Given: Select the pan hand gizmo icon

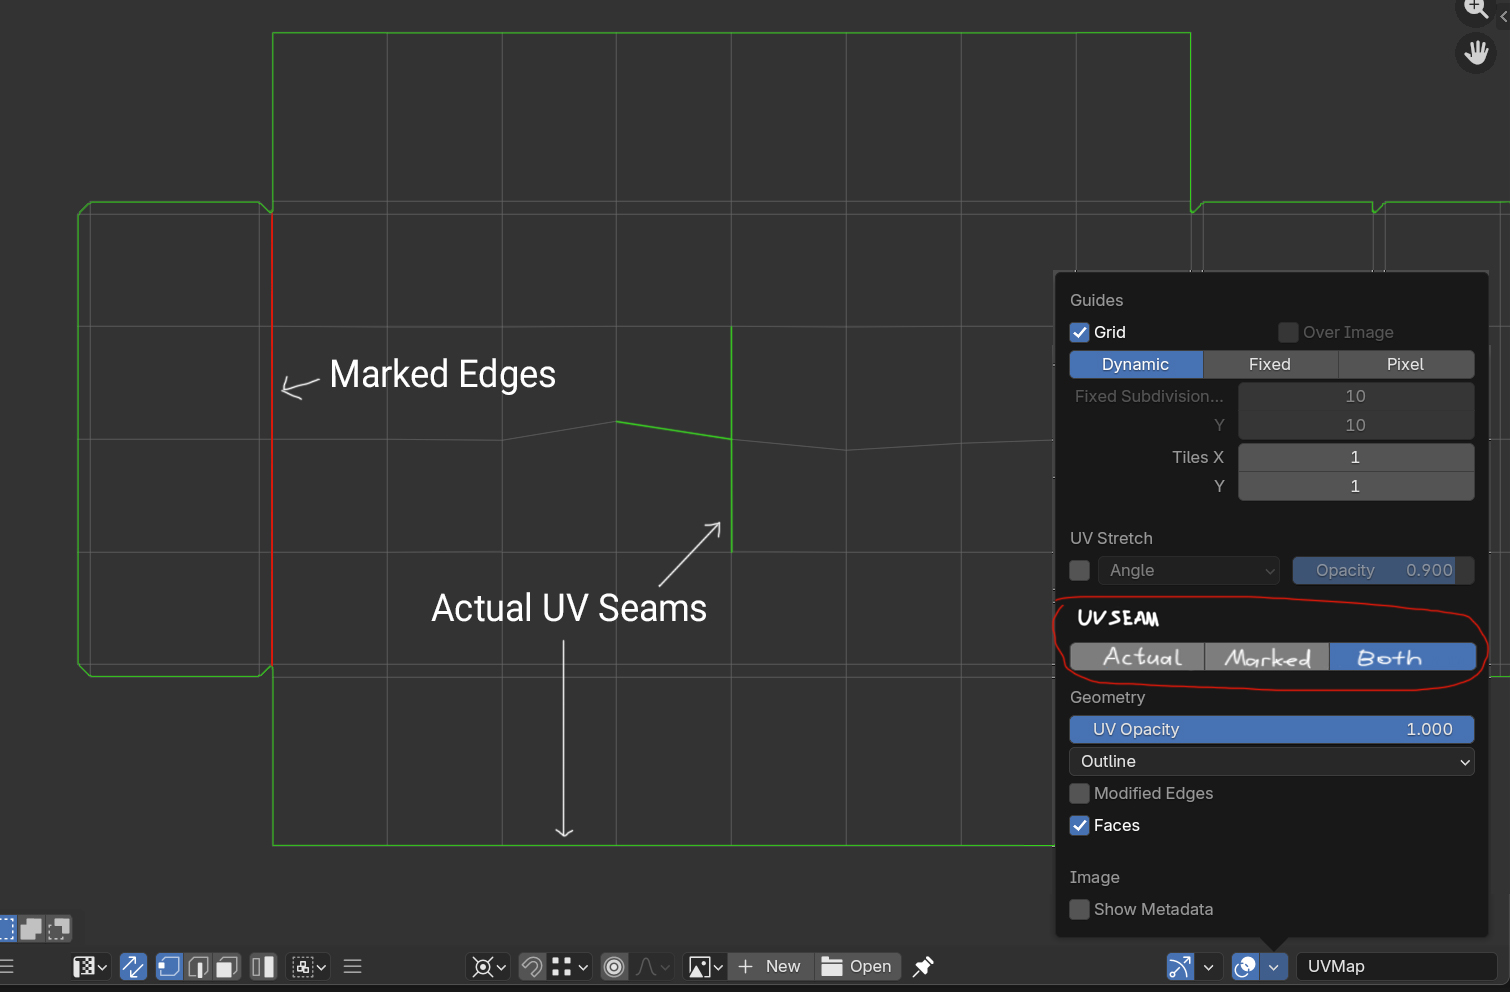Looking at the screenshot, I should click(x=1476, y=52).
